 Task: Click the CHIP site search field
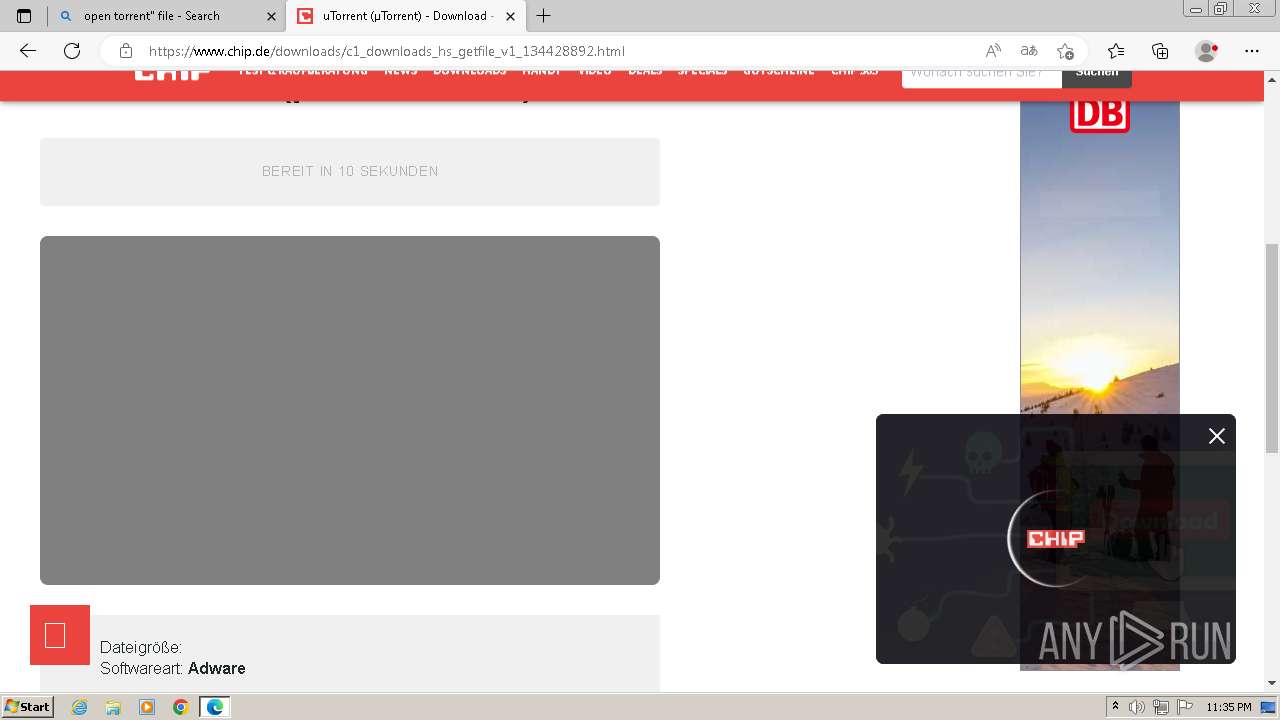pyautogui.click(x=982, y=76)
